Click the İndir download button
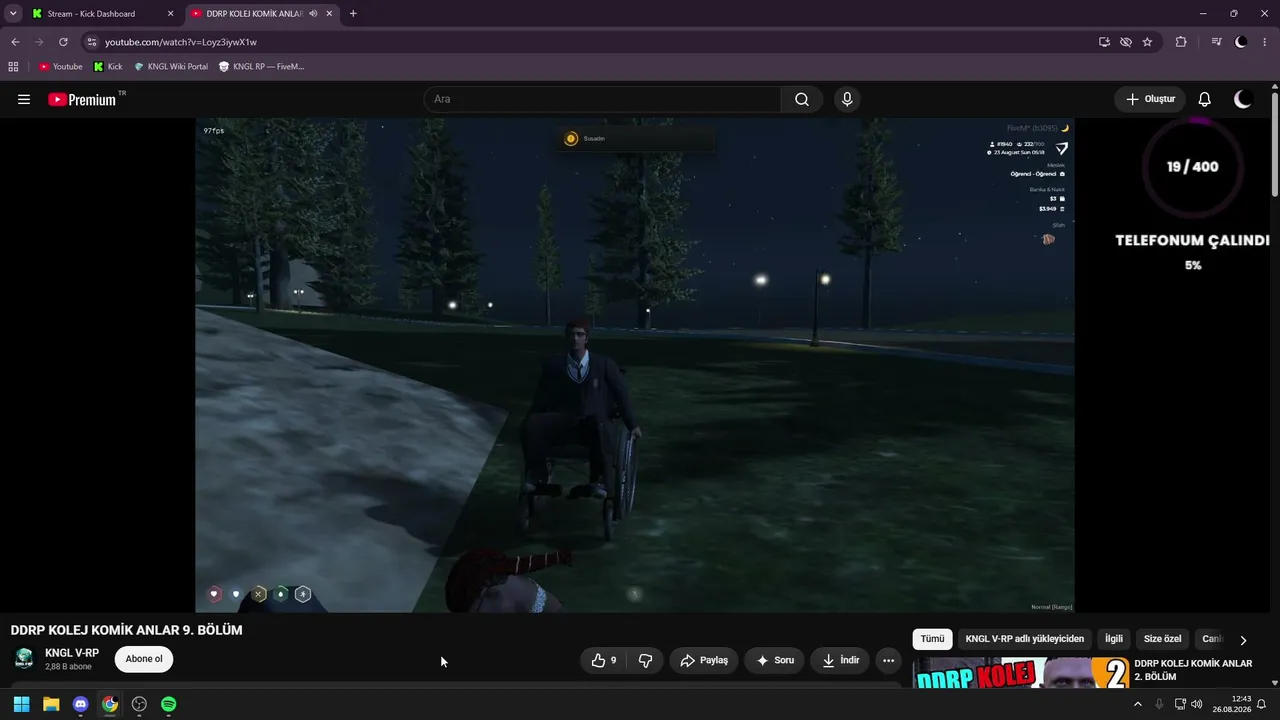 pos(840,660)
